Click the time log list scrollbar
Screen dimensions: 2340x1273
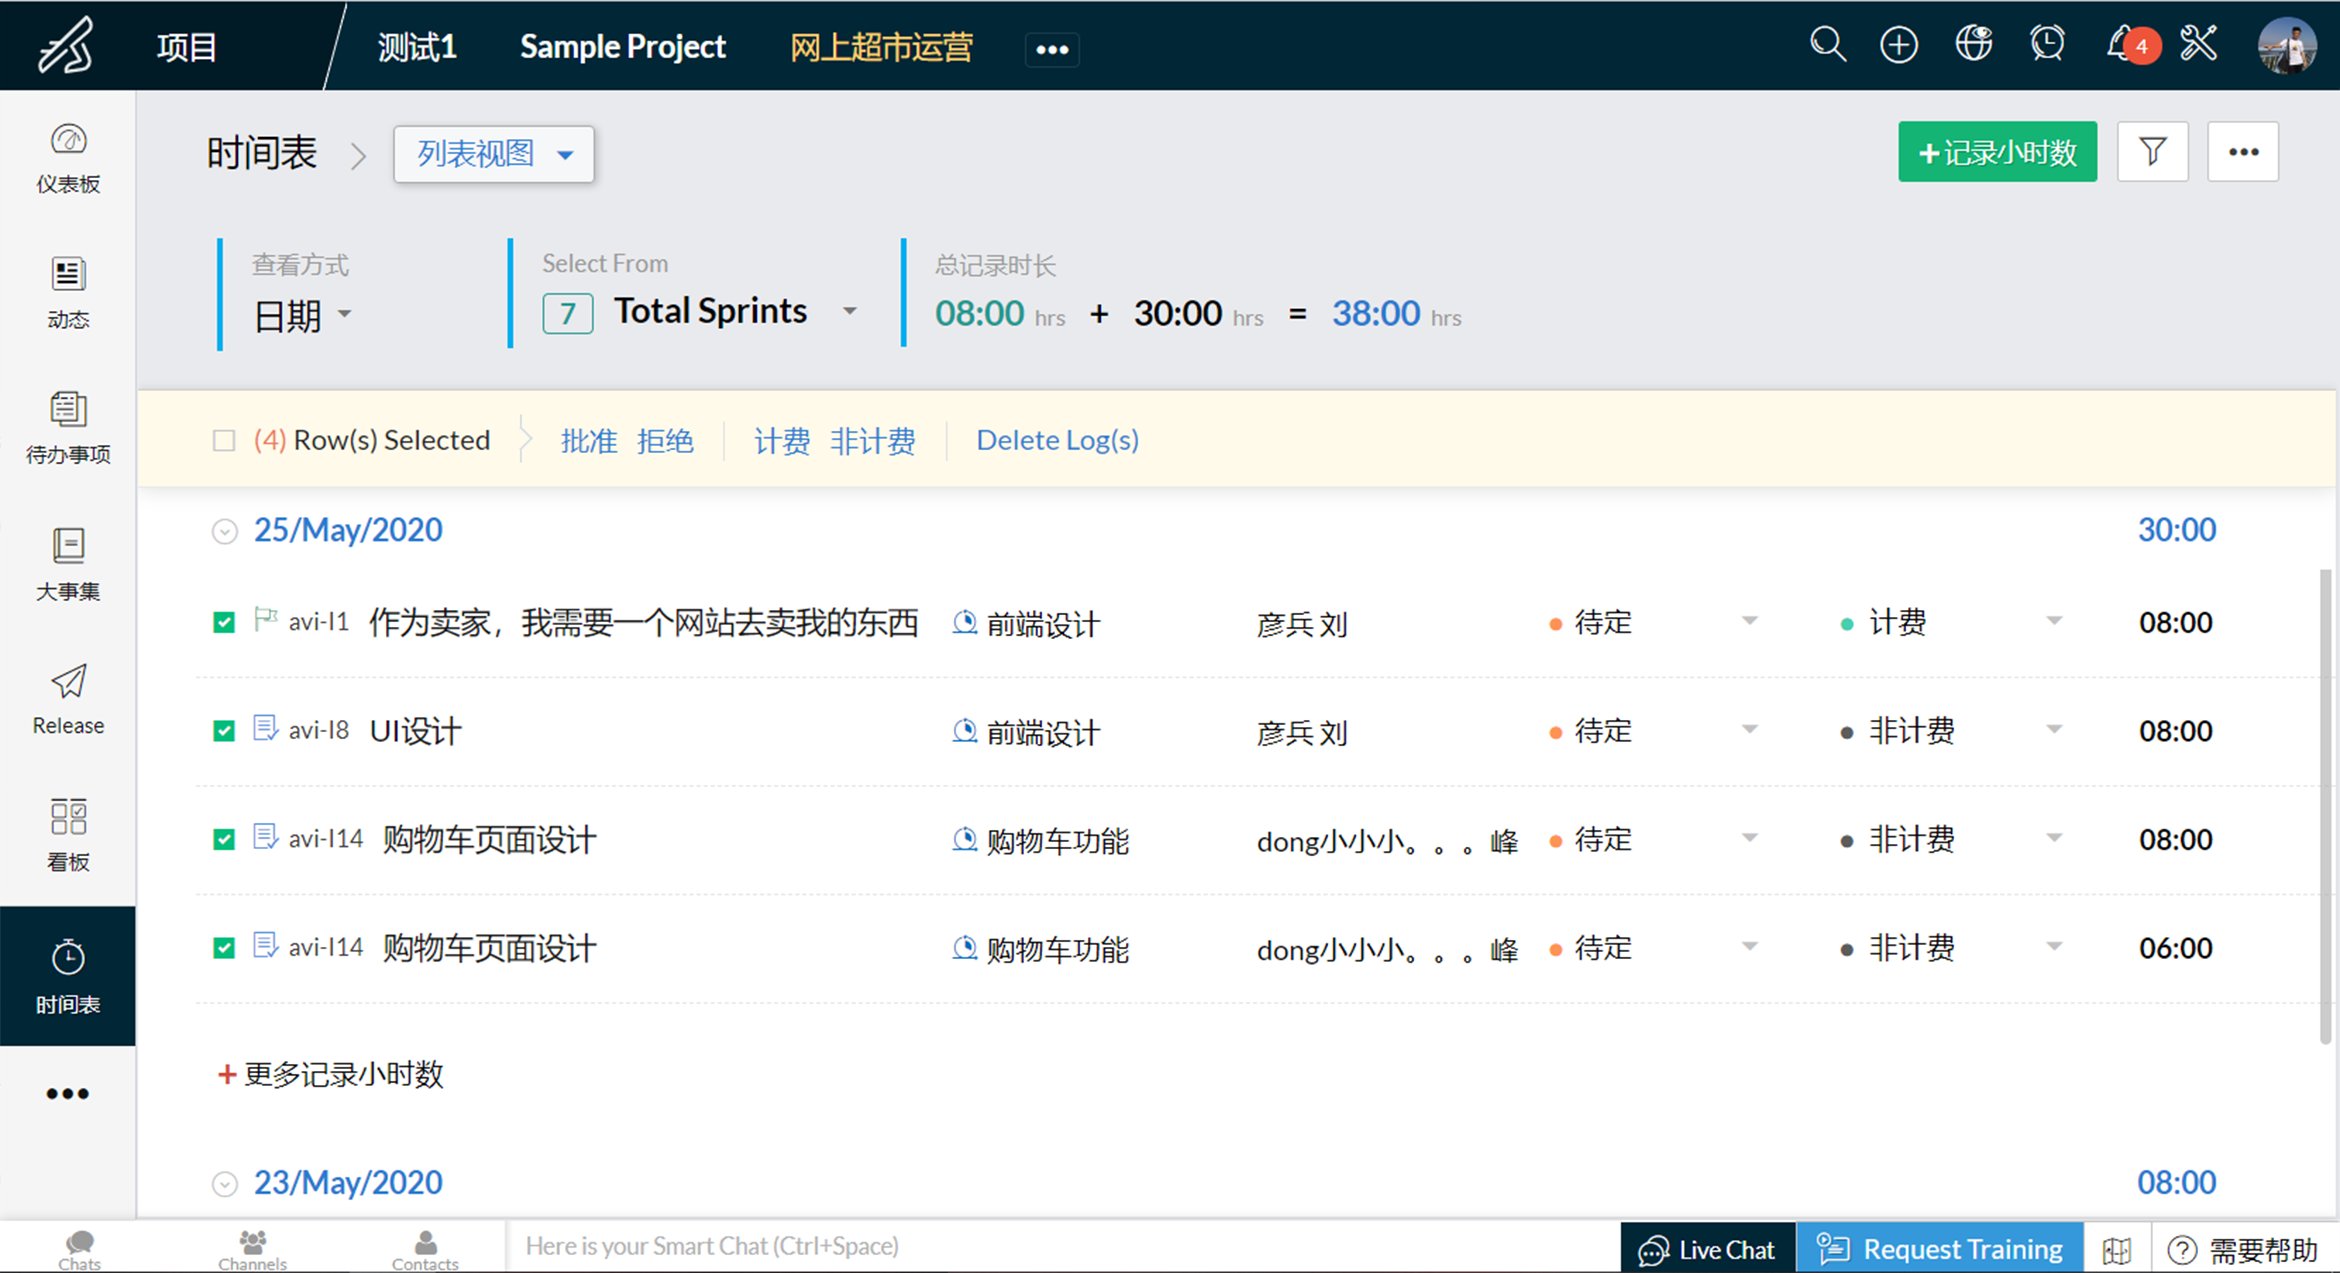(x=2325, y=806)
